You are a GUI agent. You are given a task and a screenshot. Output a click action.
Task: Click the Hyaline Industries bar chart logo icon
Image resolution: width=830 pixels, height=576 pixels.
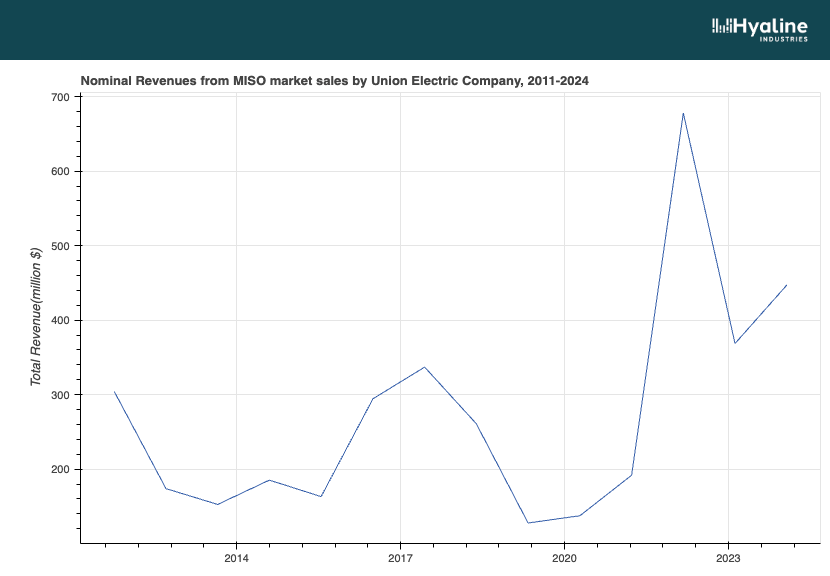(x=721, y=26)
